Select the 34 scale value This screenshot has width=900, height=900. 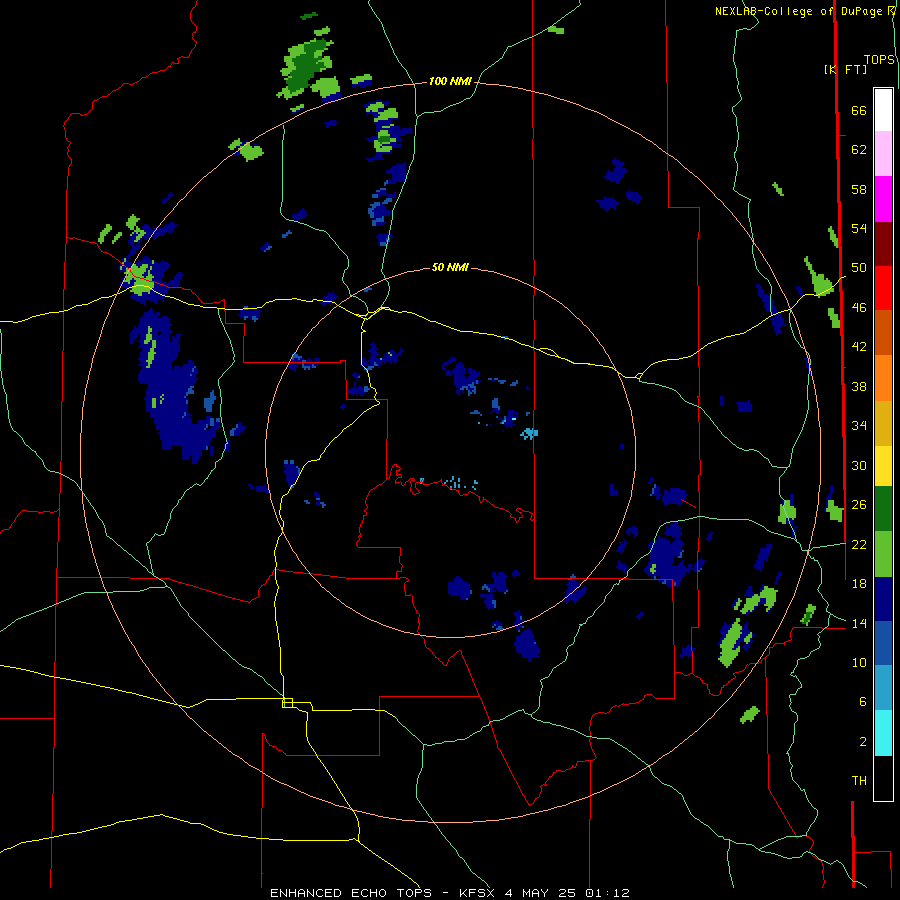coord(859,426)
